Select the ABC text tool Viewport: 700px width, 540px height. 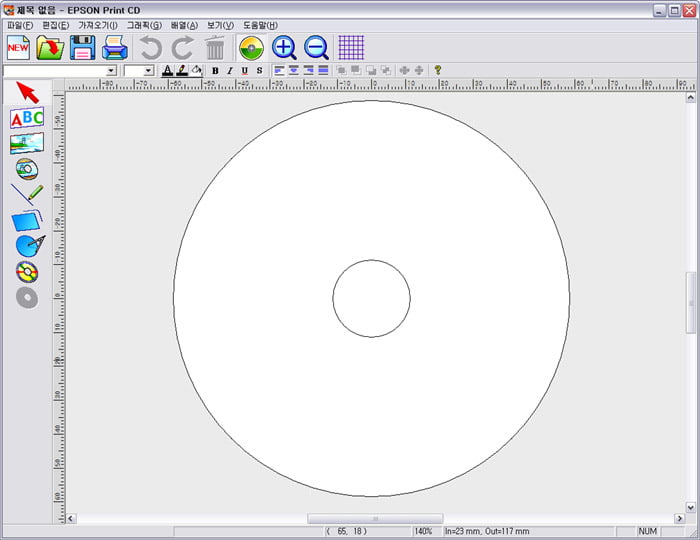coord(27,118)
